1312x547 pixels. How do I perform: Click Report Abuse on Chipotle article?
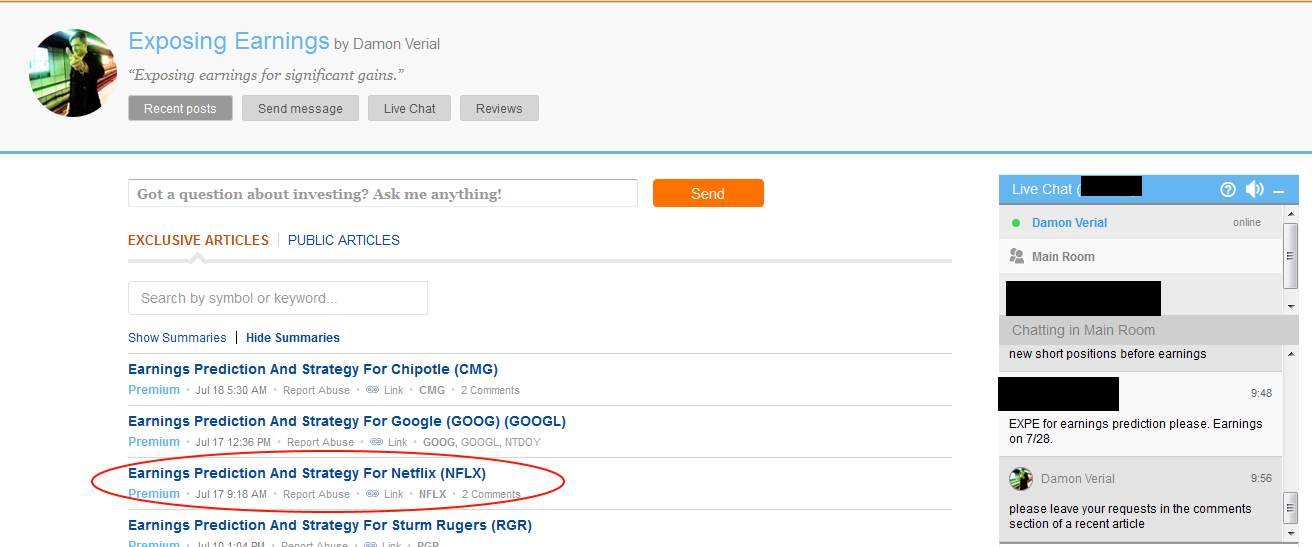316,390
